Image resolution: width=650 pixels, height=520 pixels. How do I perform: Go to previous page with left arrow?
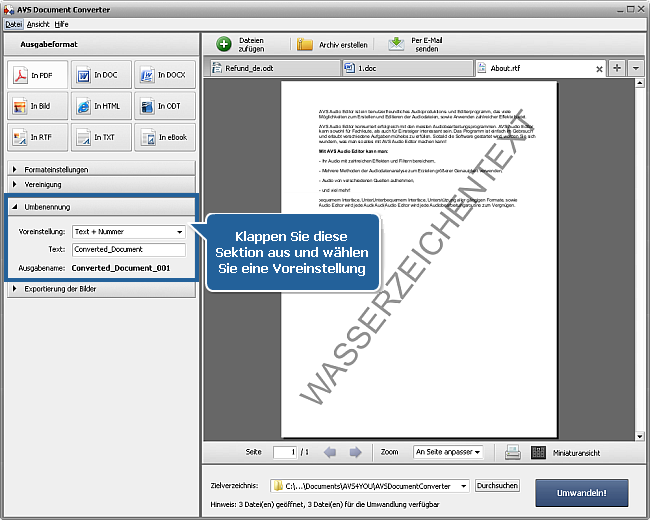[330, 452]
